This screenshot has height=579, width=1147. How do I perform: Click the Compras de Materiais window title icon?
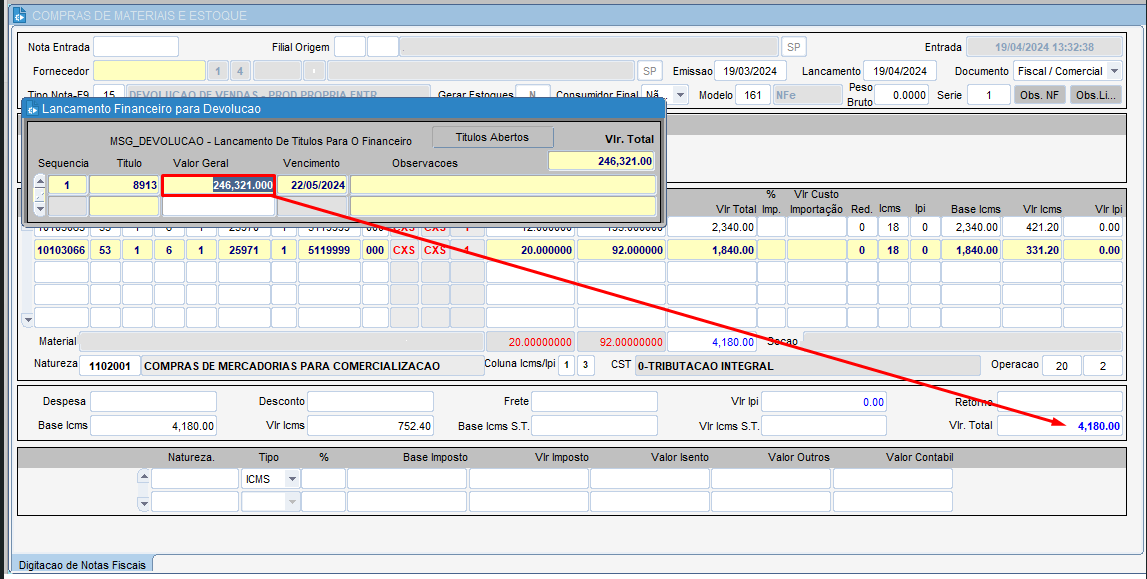click(20, 15)
